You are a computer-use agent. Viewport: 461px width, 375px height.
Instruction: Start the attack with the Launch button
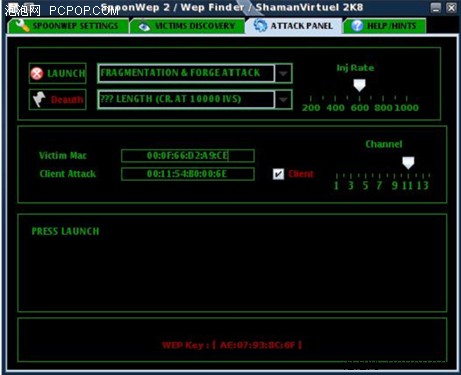pyautogui.click(x=58, y=73)
